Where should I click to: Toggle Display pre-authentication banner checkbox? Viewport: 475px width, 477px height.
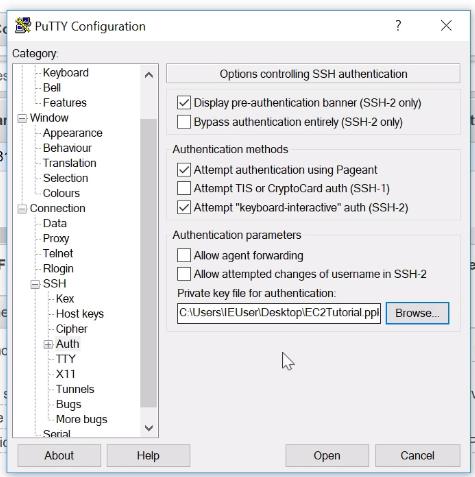click(x=184, y=103)
